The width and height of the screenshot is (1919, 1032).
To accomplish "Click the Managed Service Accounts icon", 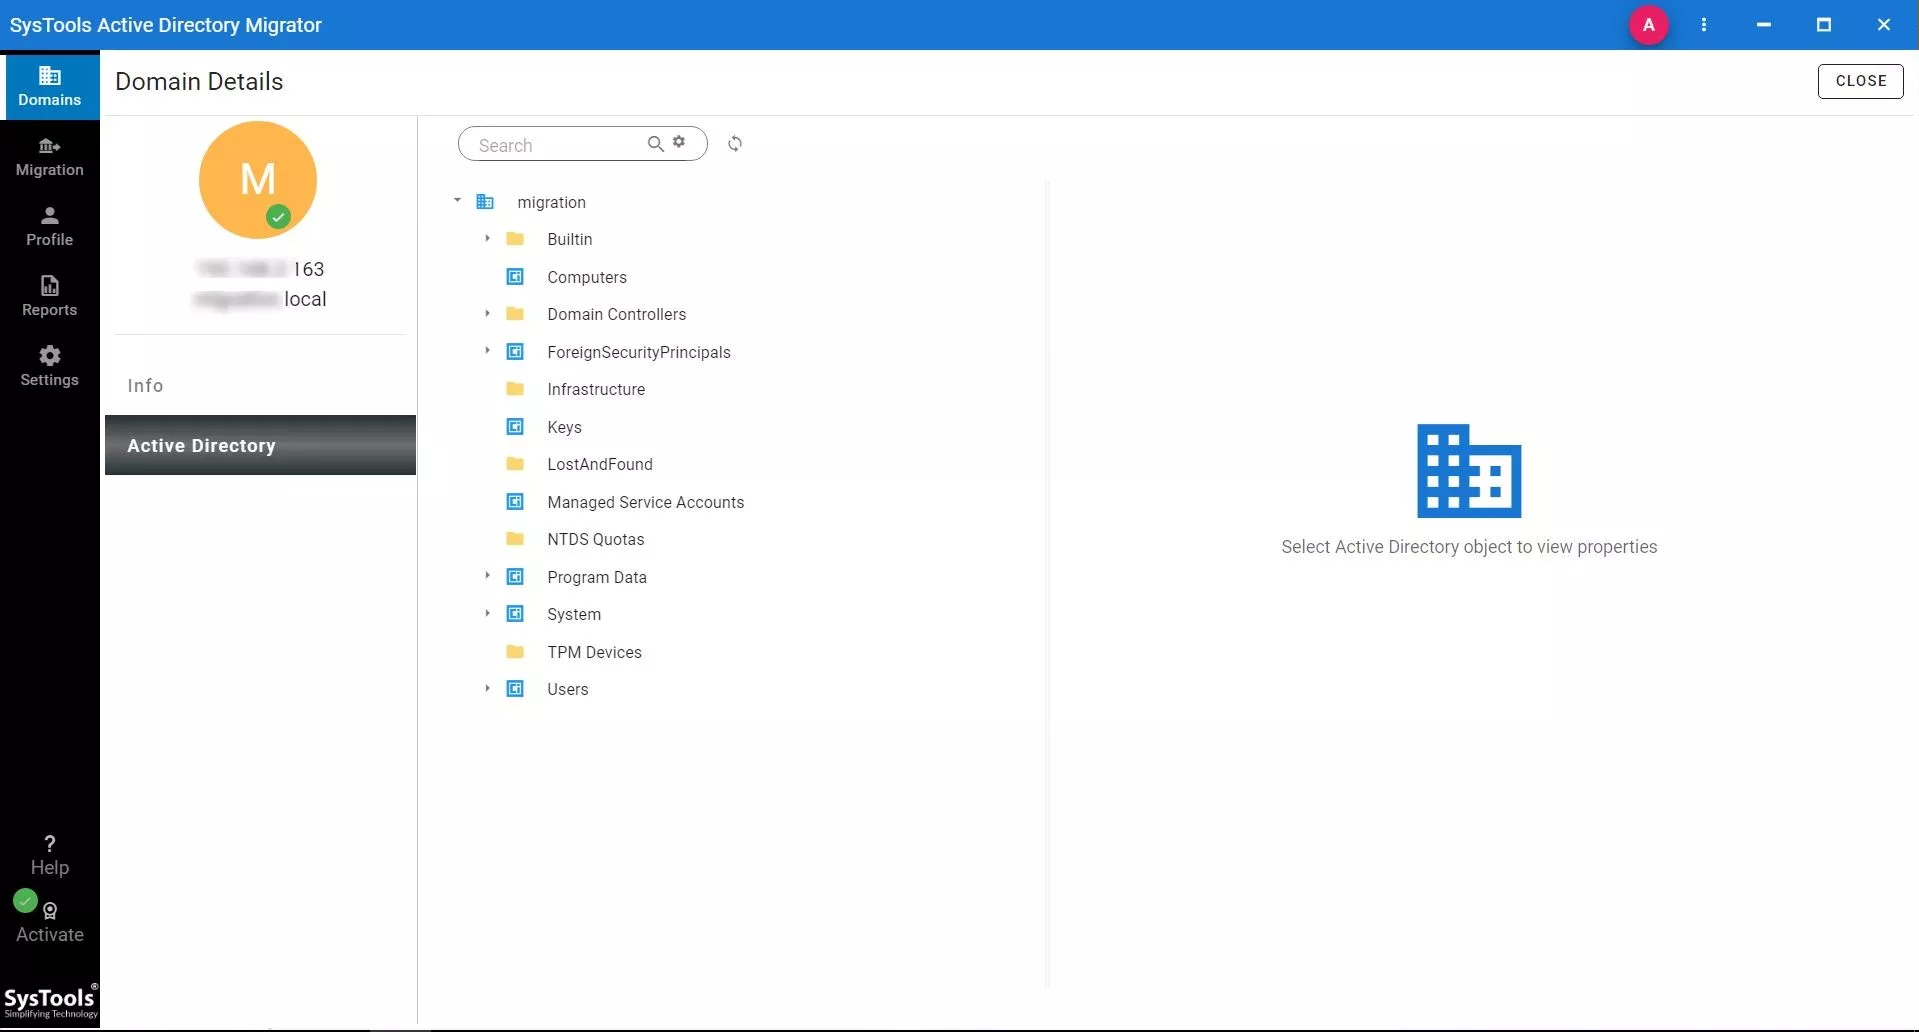I will pyautogui.click(x=515, y=502).
